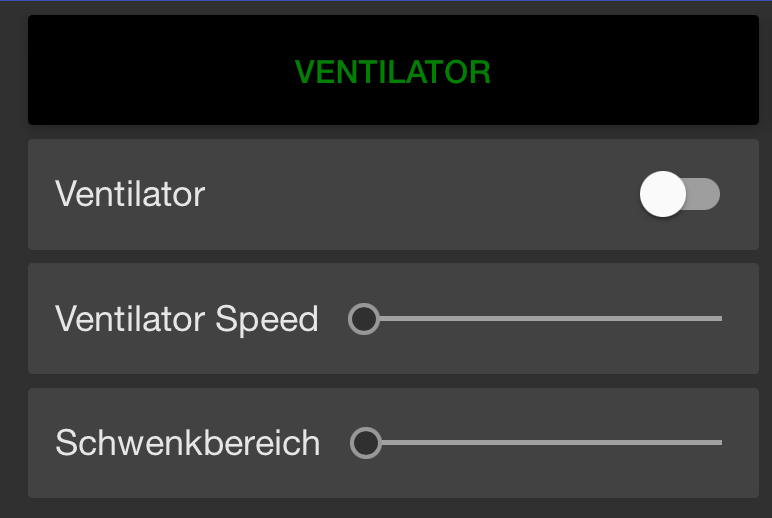This screenshot has height=518, width=772.
Task: Click the Schwenkbereich slider handle
Action: [366, 442]
